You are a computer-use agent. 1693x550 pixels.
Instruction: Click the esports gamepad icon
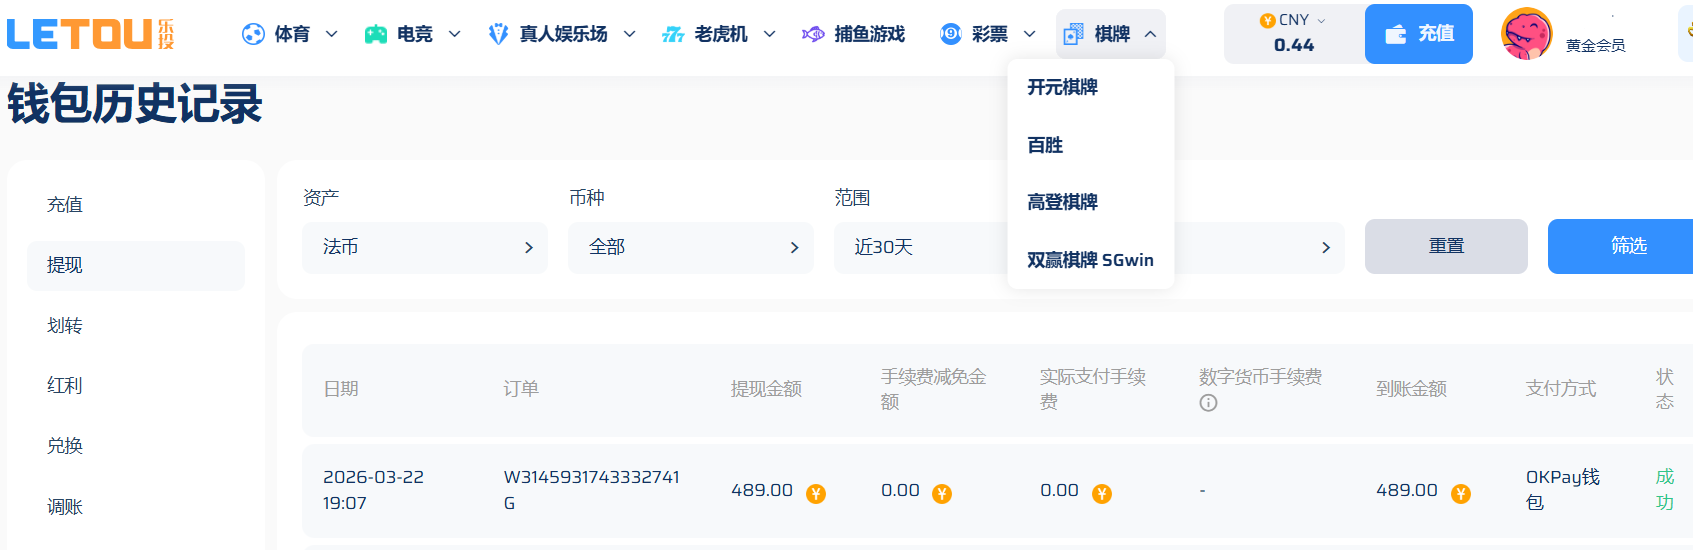click(376, 34)
